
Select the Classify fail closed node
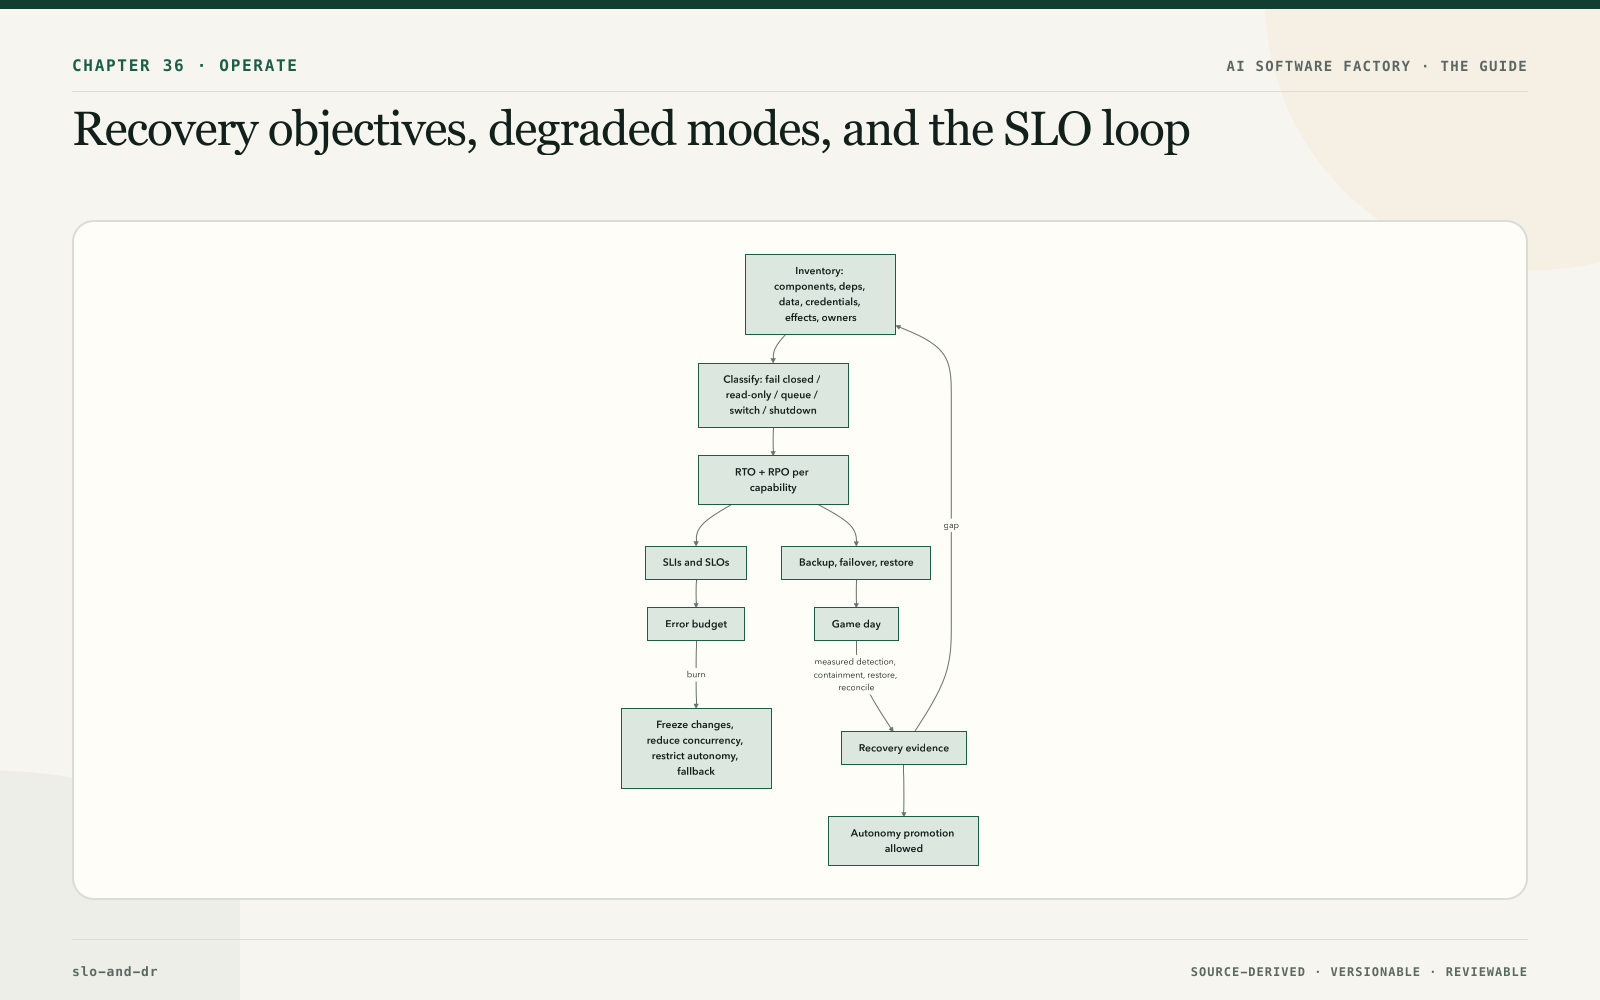(773, 395)
